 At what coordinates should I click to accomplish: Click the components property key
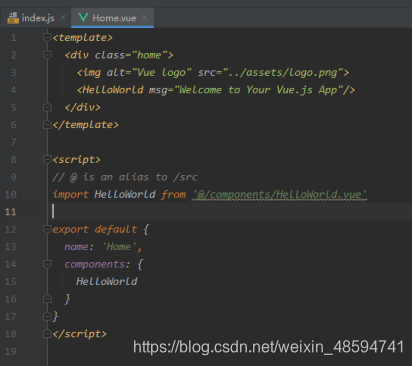coord(95,264)
